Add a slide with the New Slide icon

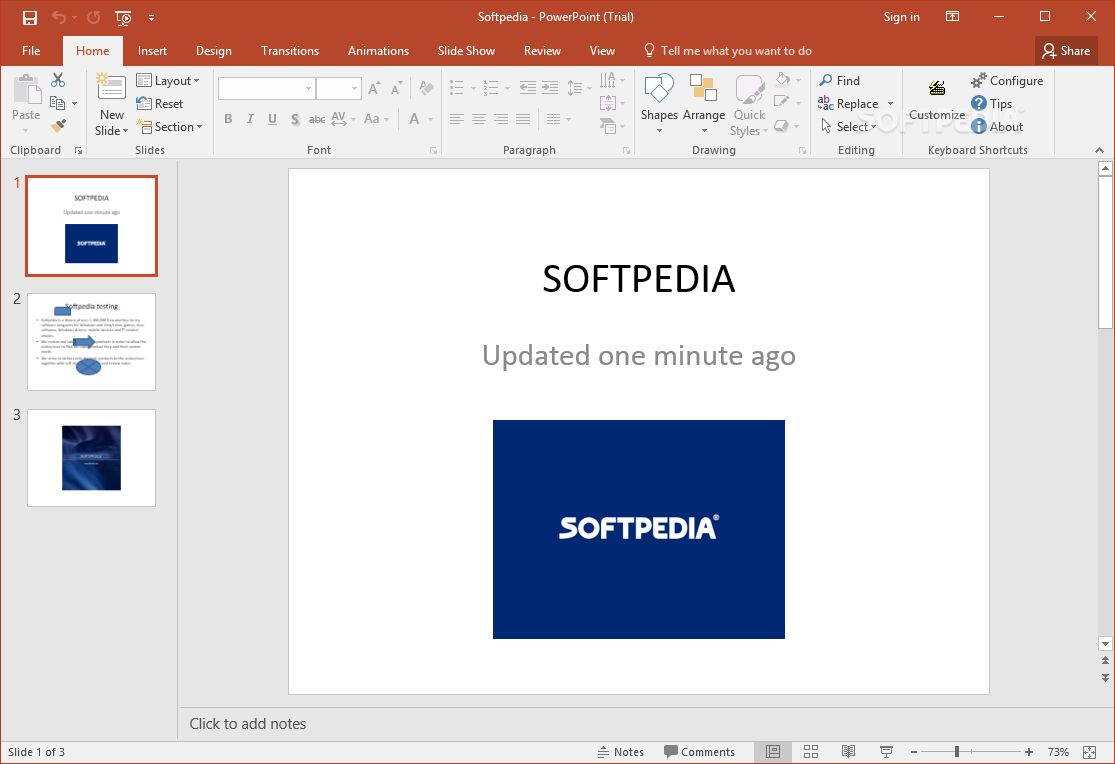coord(111,87)
